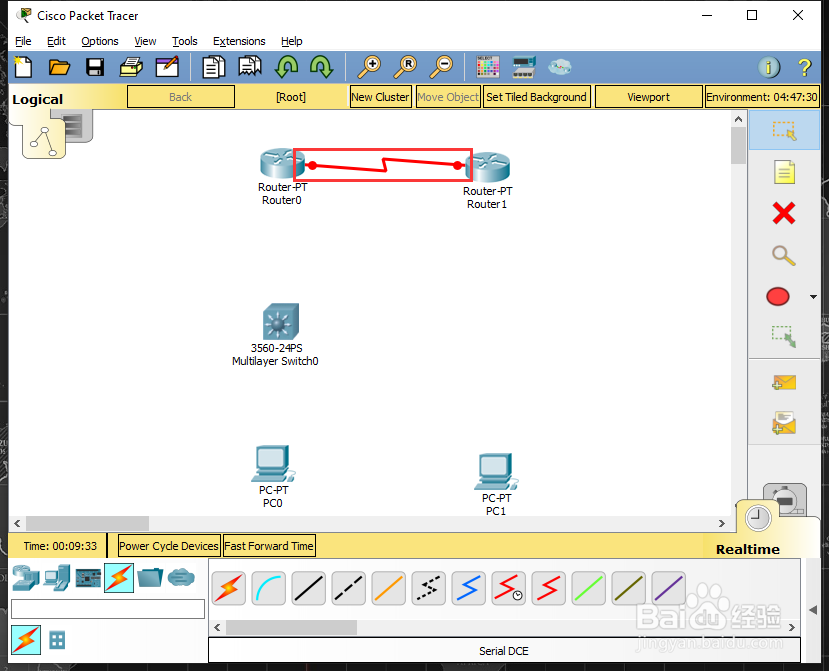Choose the Console cable connection

[269, 588]
